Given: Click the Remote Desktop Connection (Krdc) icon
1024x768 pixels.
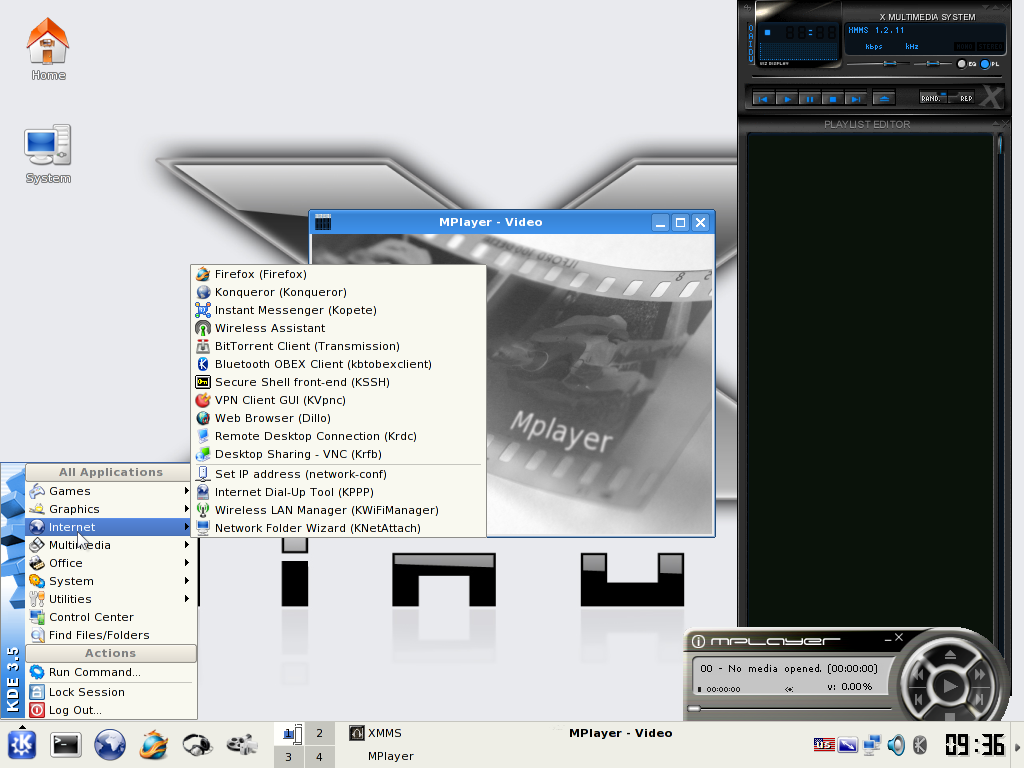Looking at the screenshot, I should [x=203, y=436].
